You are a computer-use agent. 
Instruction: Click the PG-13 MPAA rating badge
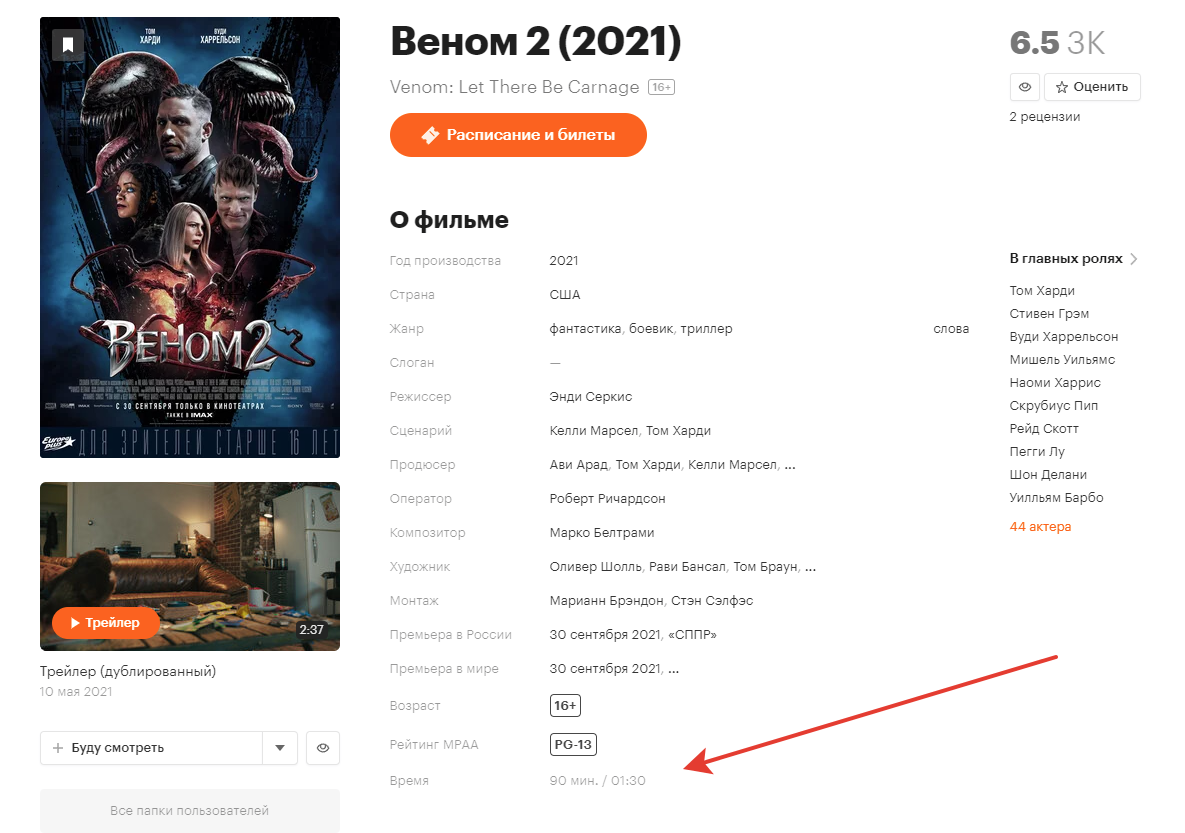(573, 744)
